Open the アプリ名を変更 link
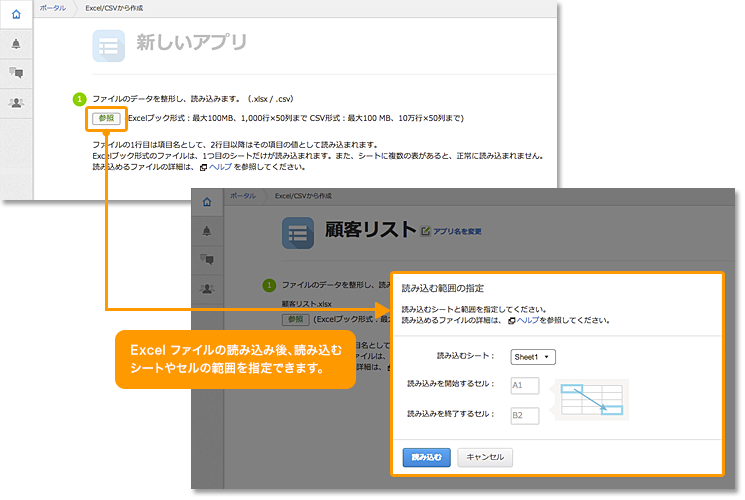Screen dimensions: 745x500 coord(457,231)
